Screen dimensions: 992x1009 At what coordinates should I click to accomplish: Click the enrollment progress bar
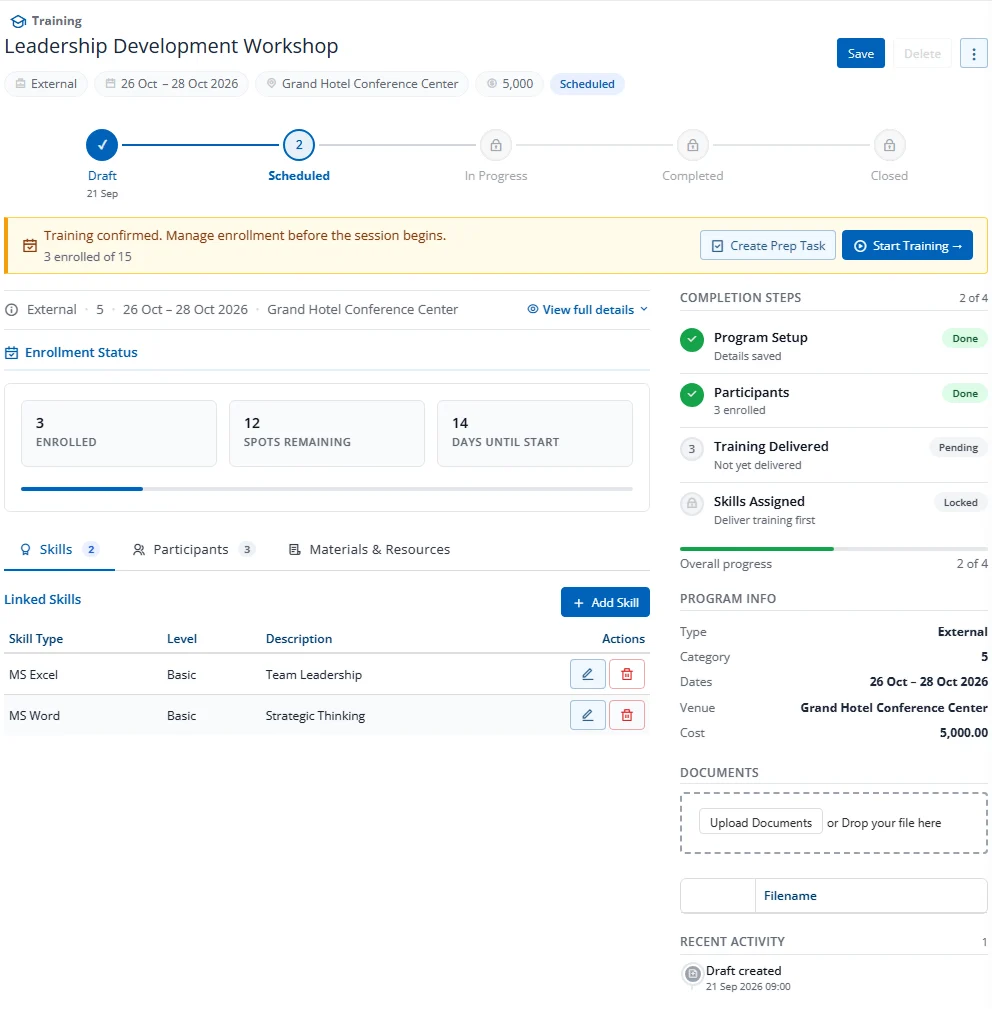[x=327, y=489]
